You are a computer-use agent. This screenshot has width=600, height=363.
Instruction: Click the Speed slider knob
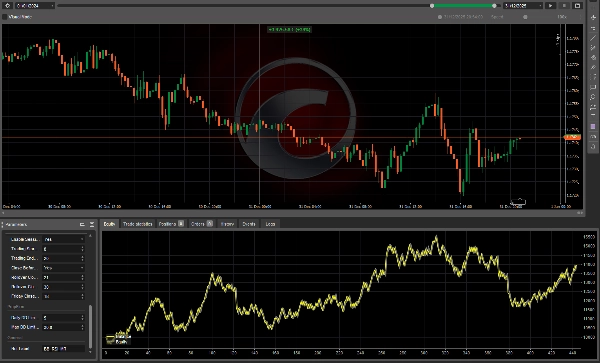coord(525,17)
